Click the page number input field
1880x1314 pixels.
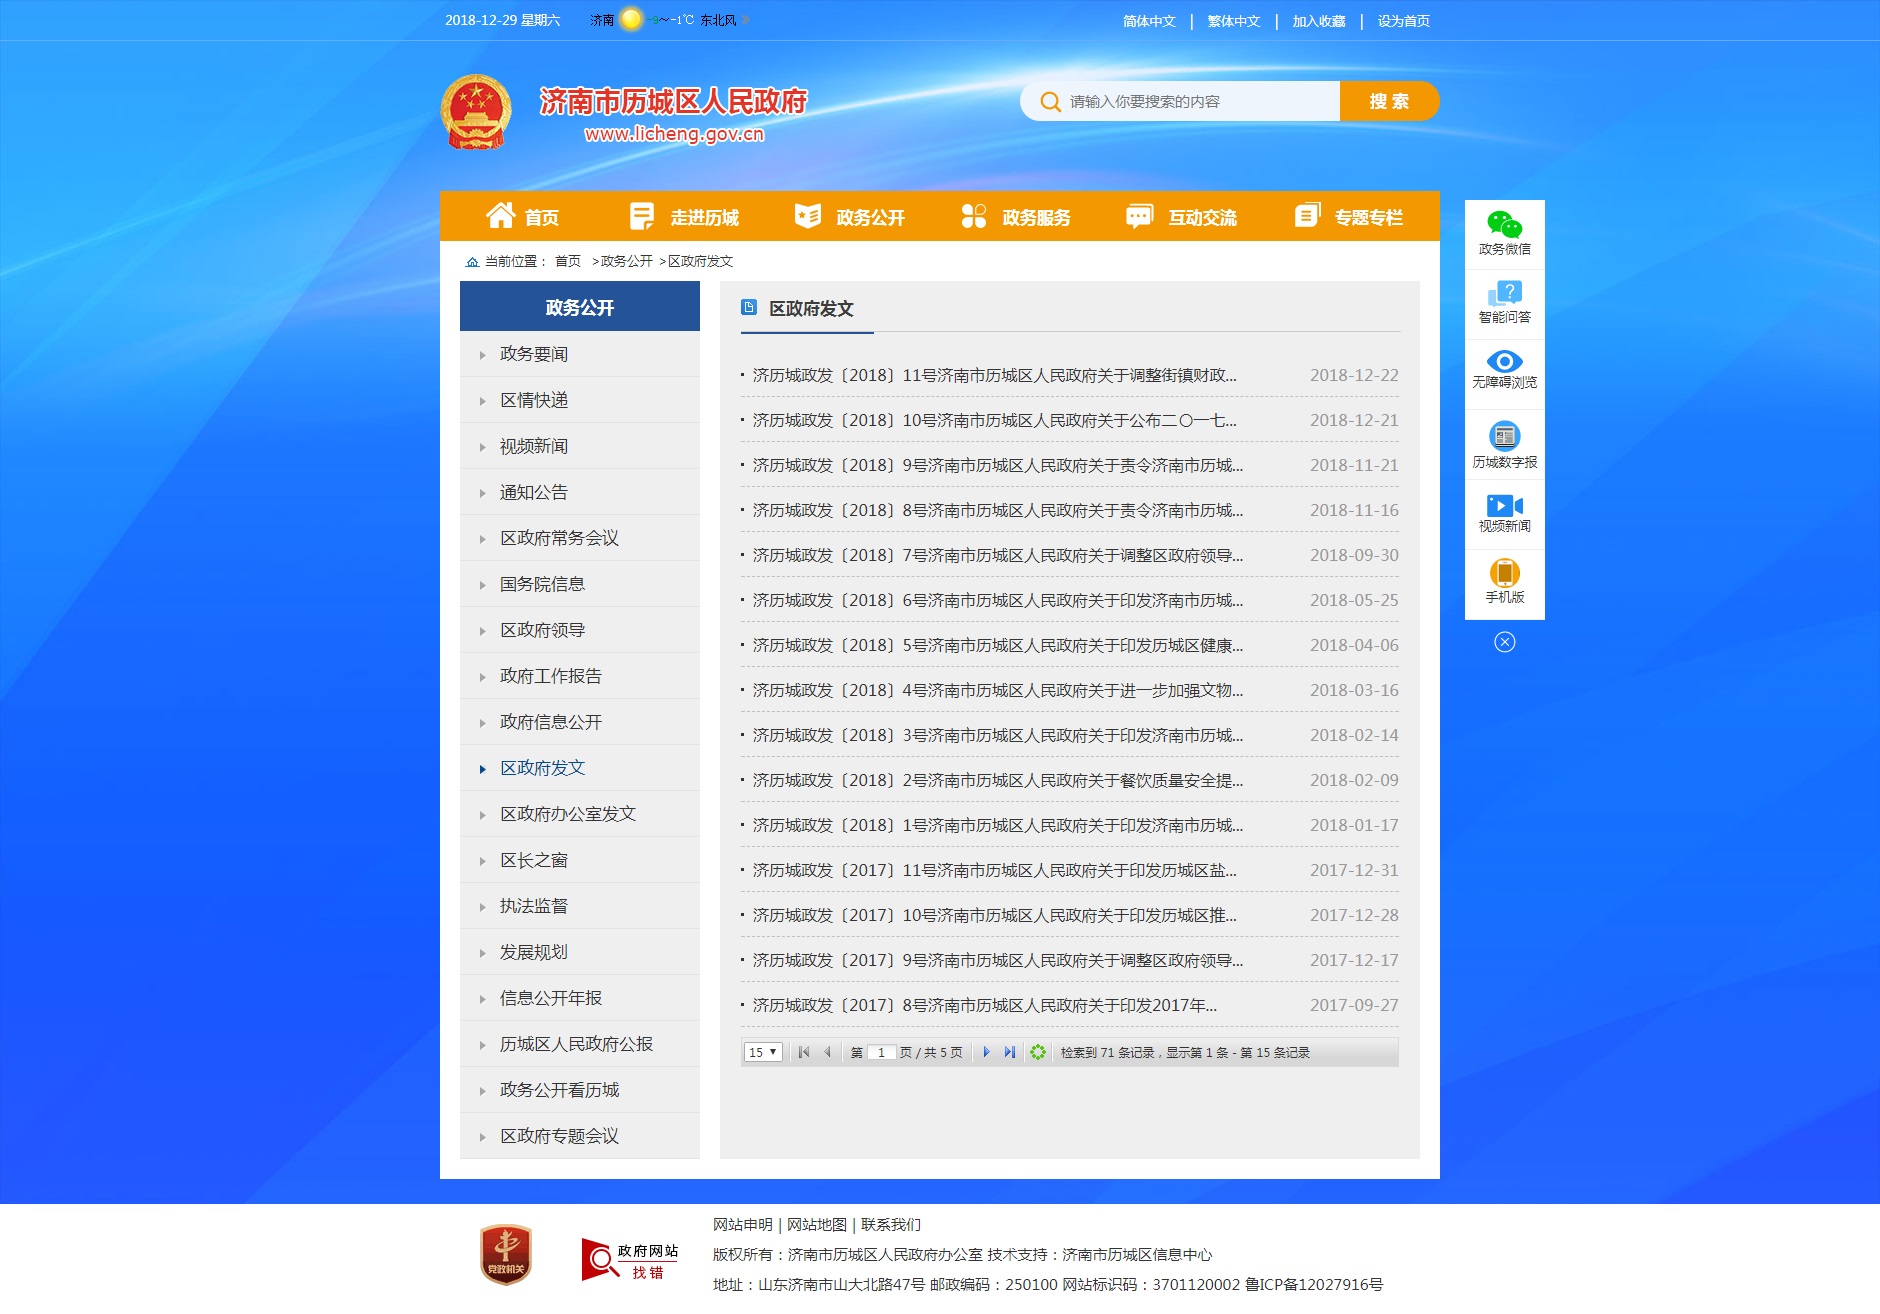click(x=881, y=1052)
